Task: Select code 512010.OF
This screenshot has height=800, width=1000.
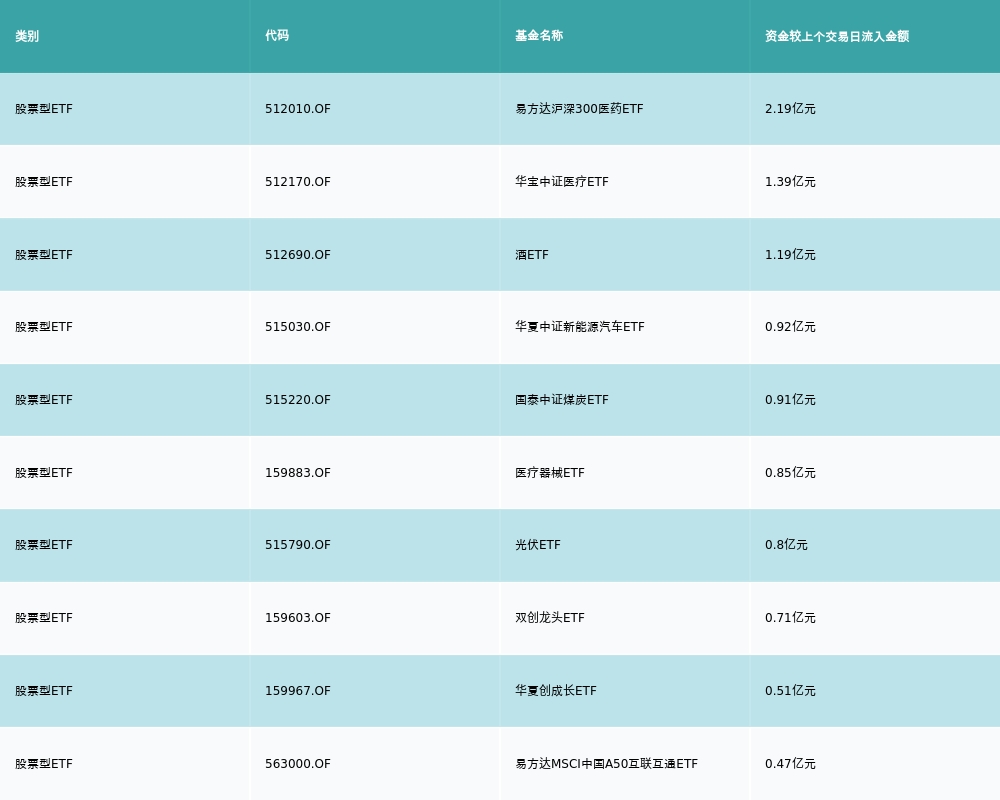Action: coord(298,109)
